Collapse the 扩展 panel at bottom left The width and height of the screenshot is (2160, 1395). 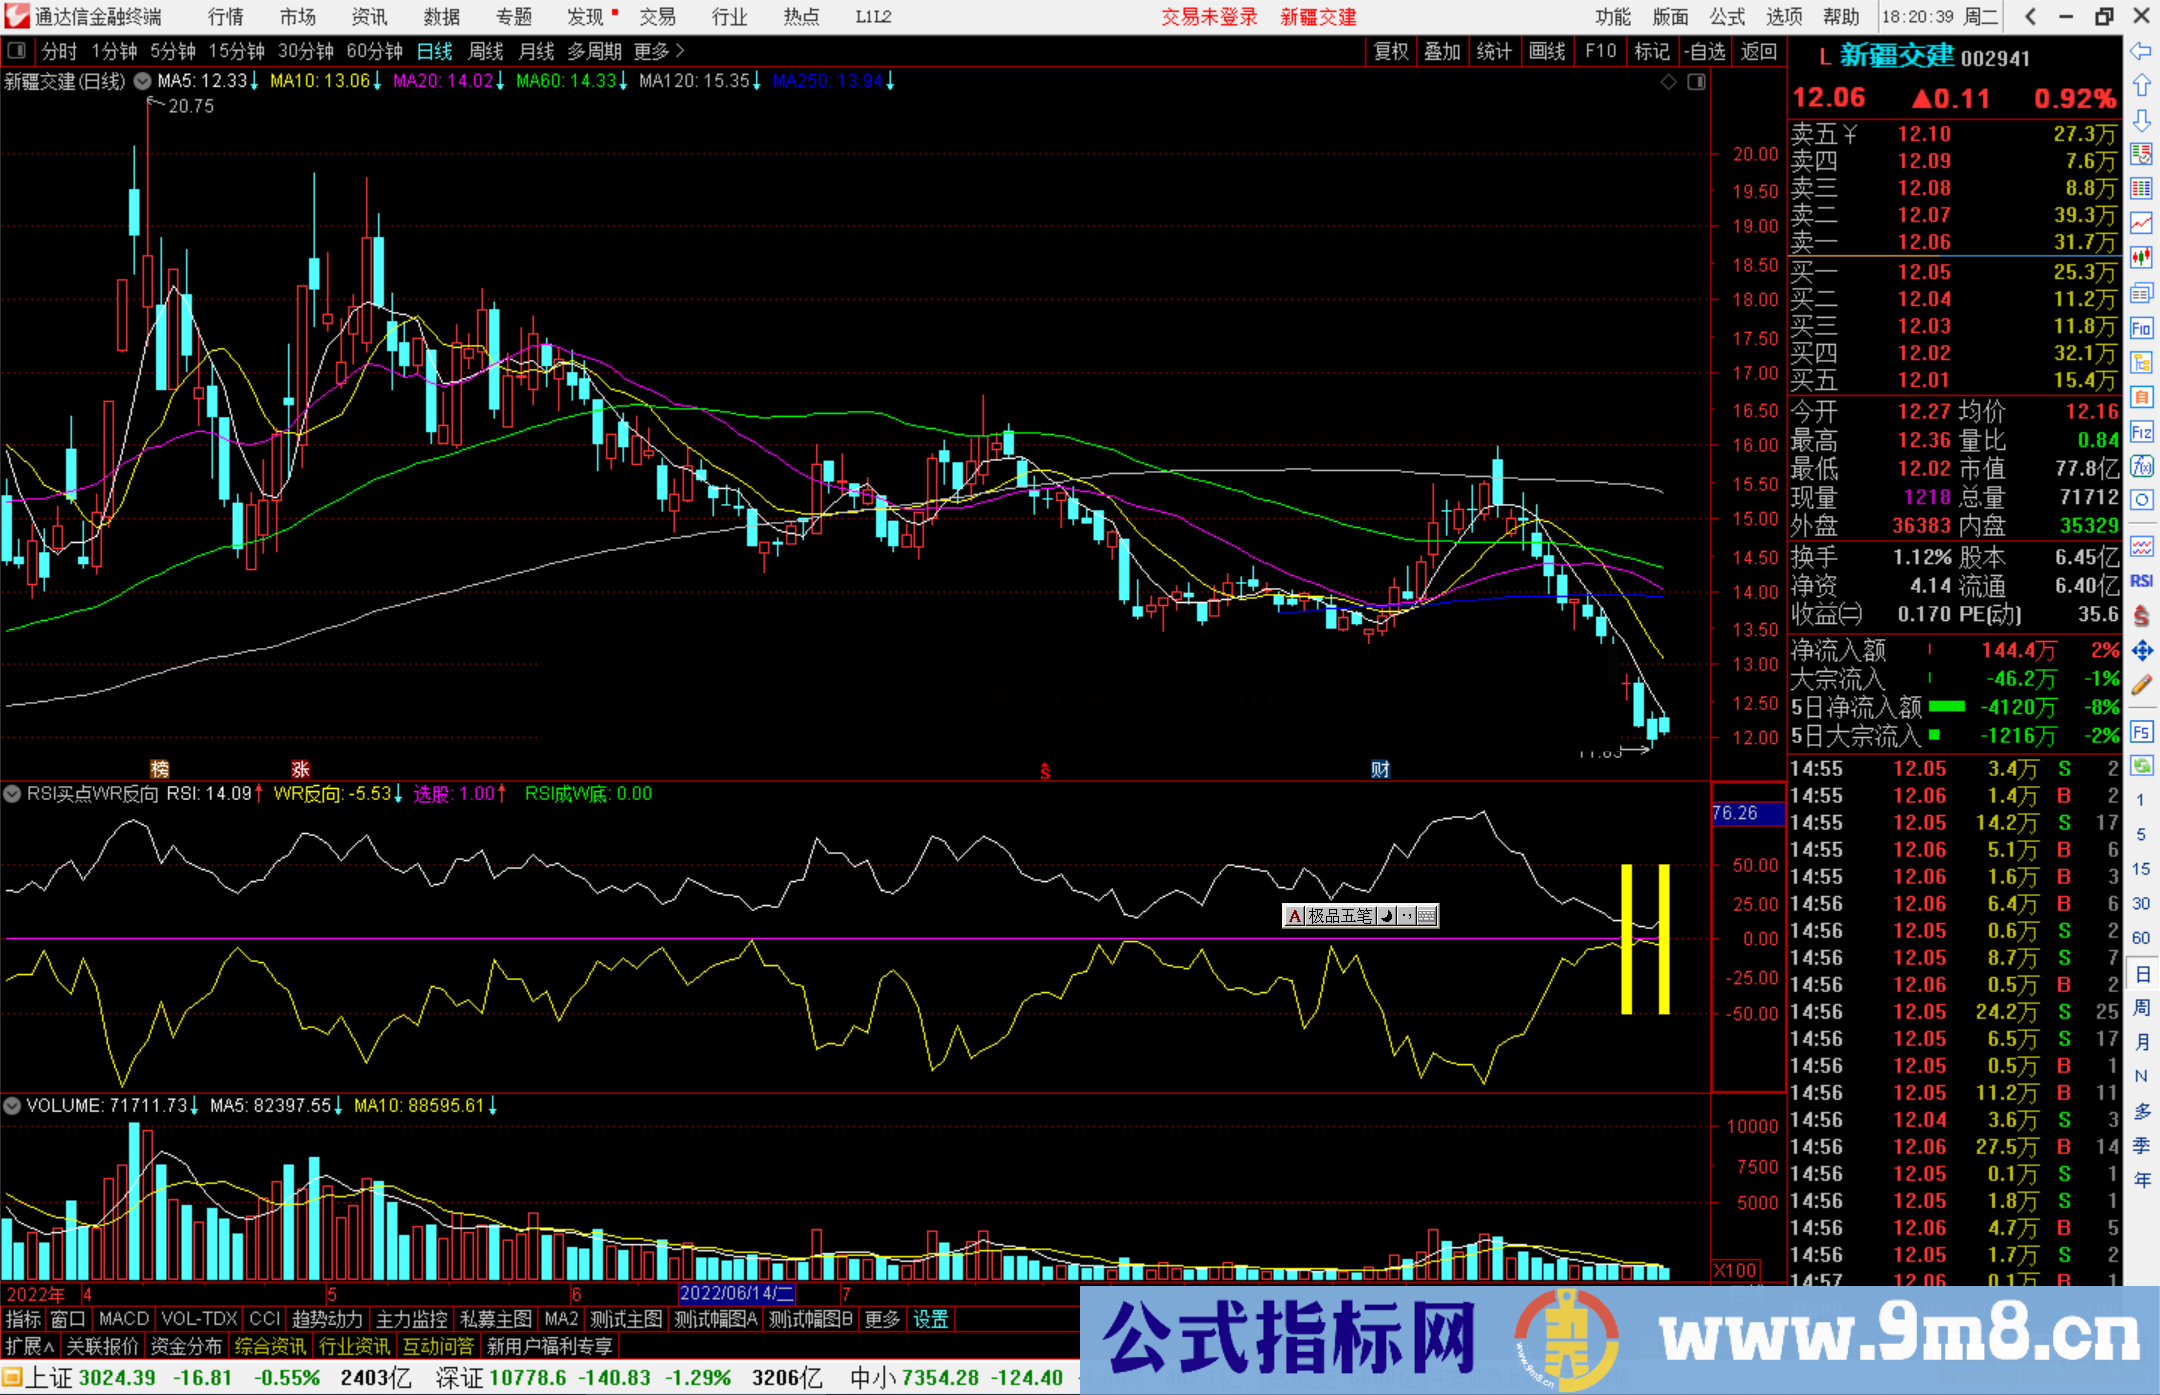pos(28,1346)
